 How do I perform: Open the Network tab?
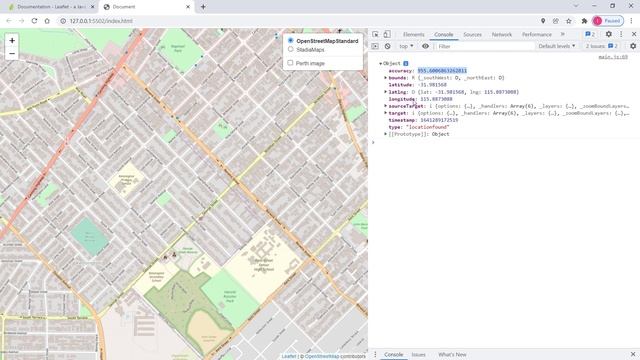[x=502, y=35]
